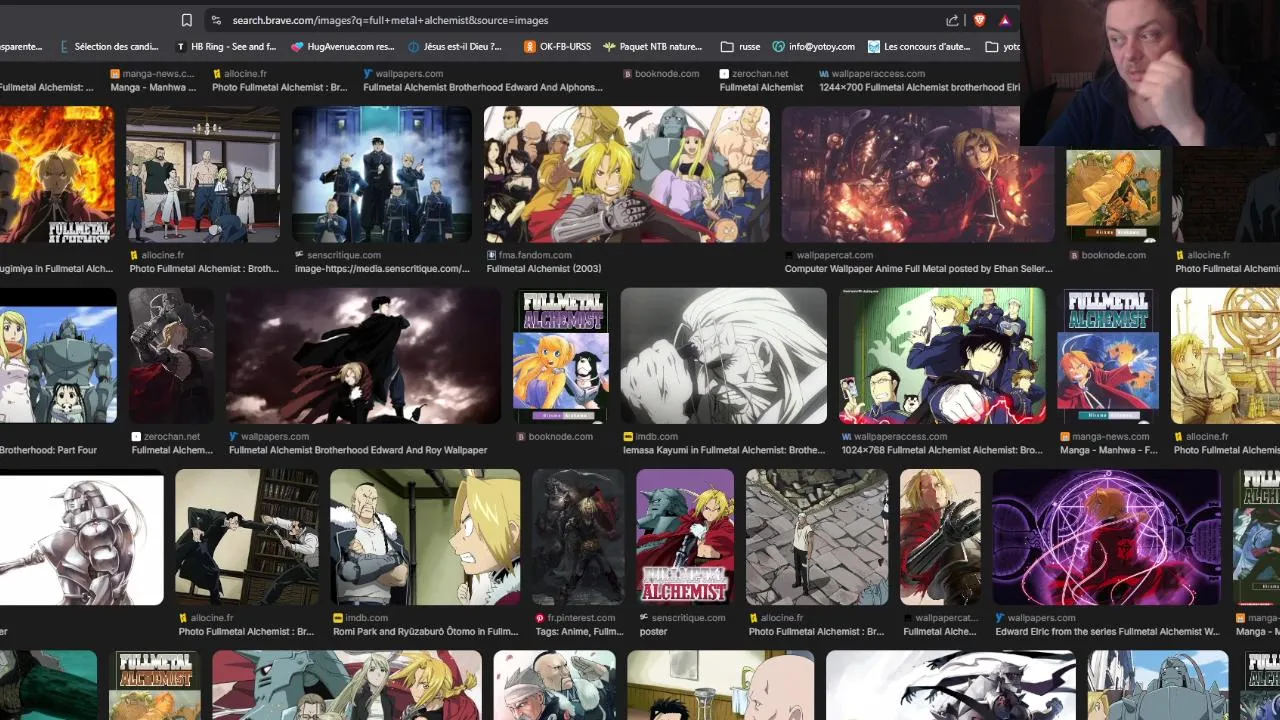Image resolution: width=1280 pixels, height=720 pixels.
Task: Click the 'image-https://media.senscritique.com' caption
Action: click(x=382, y=269)
